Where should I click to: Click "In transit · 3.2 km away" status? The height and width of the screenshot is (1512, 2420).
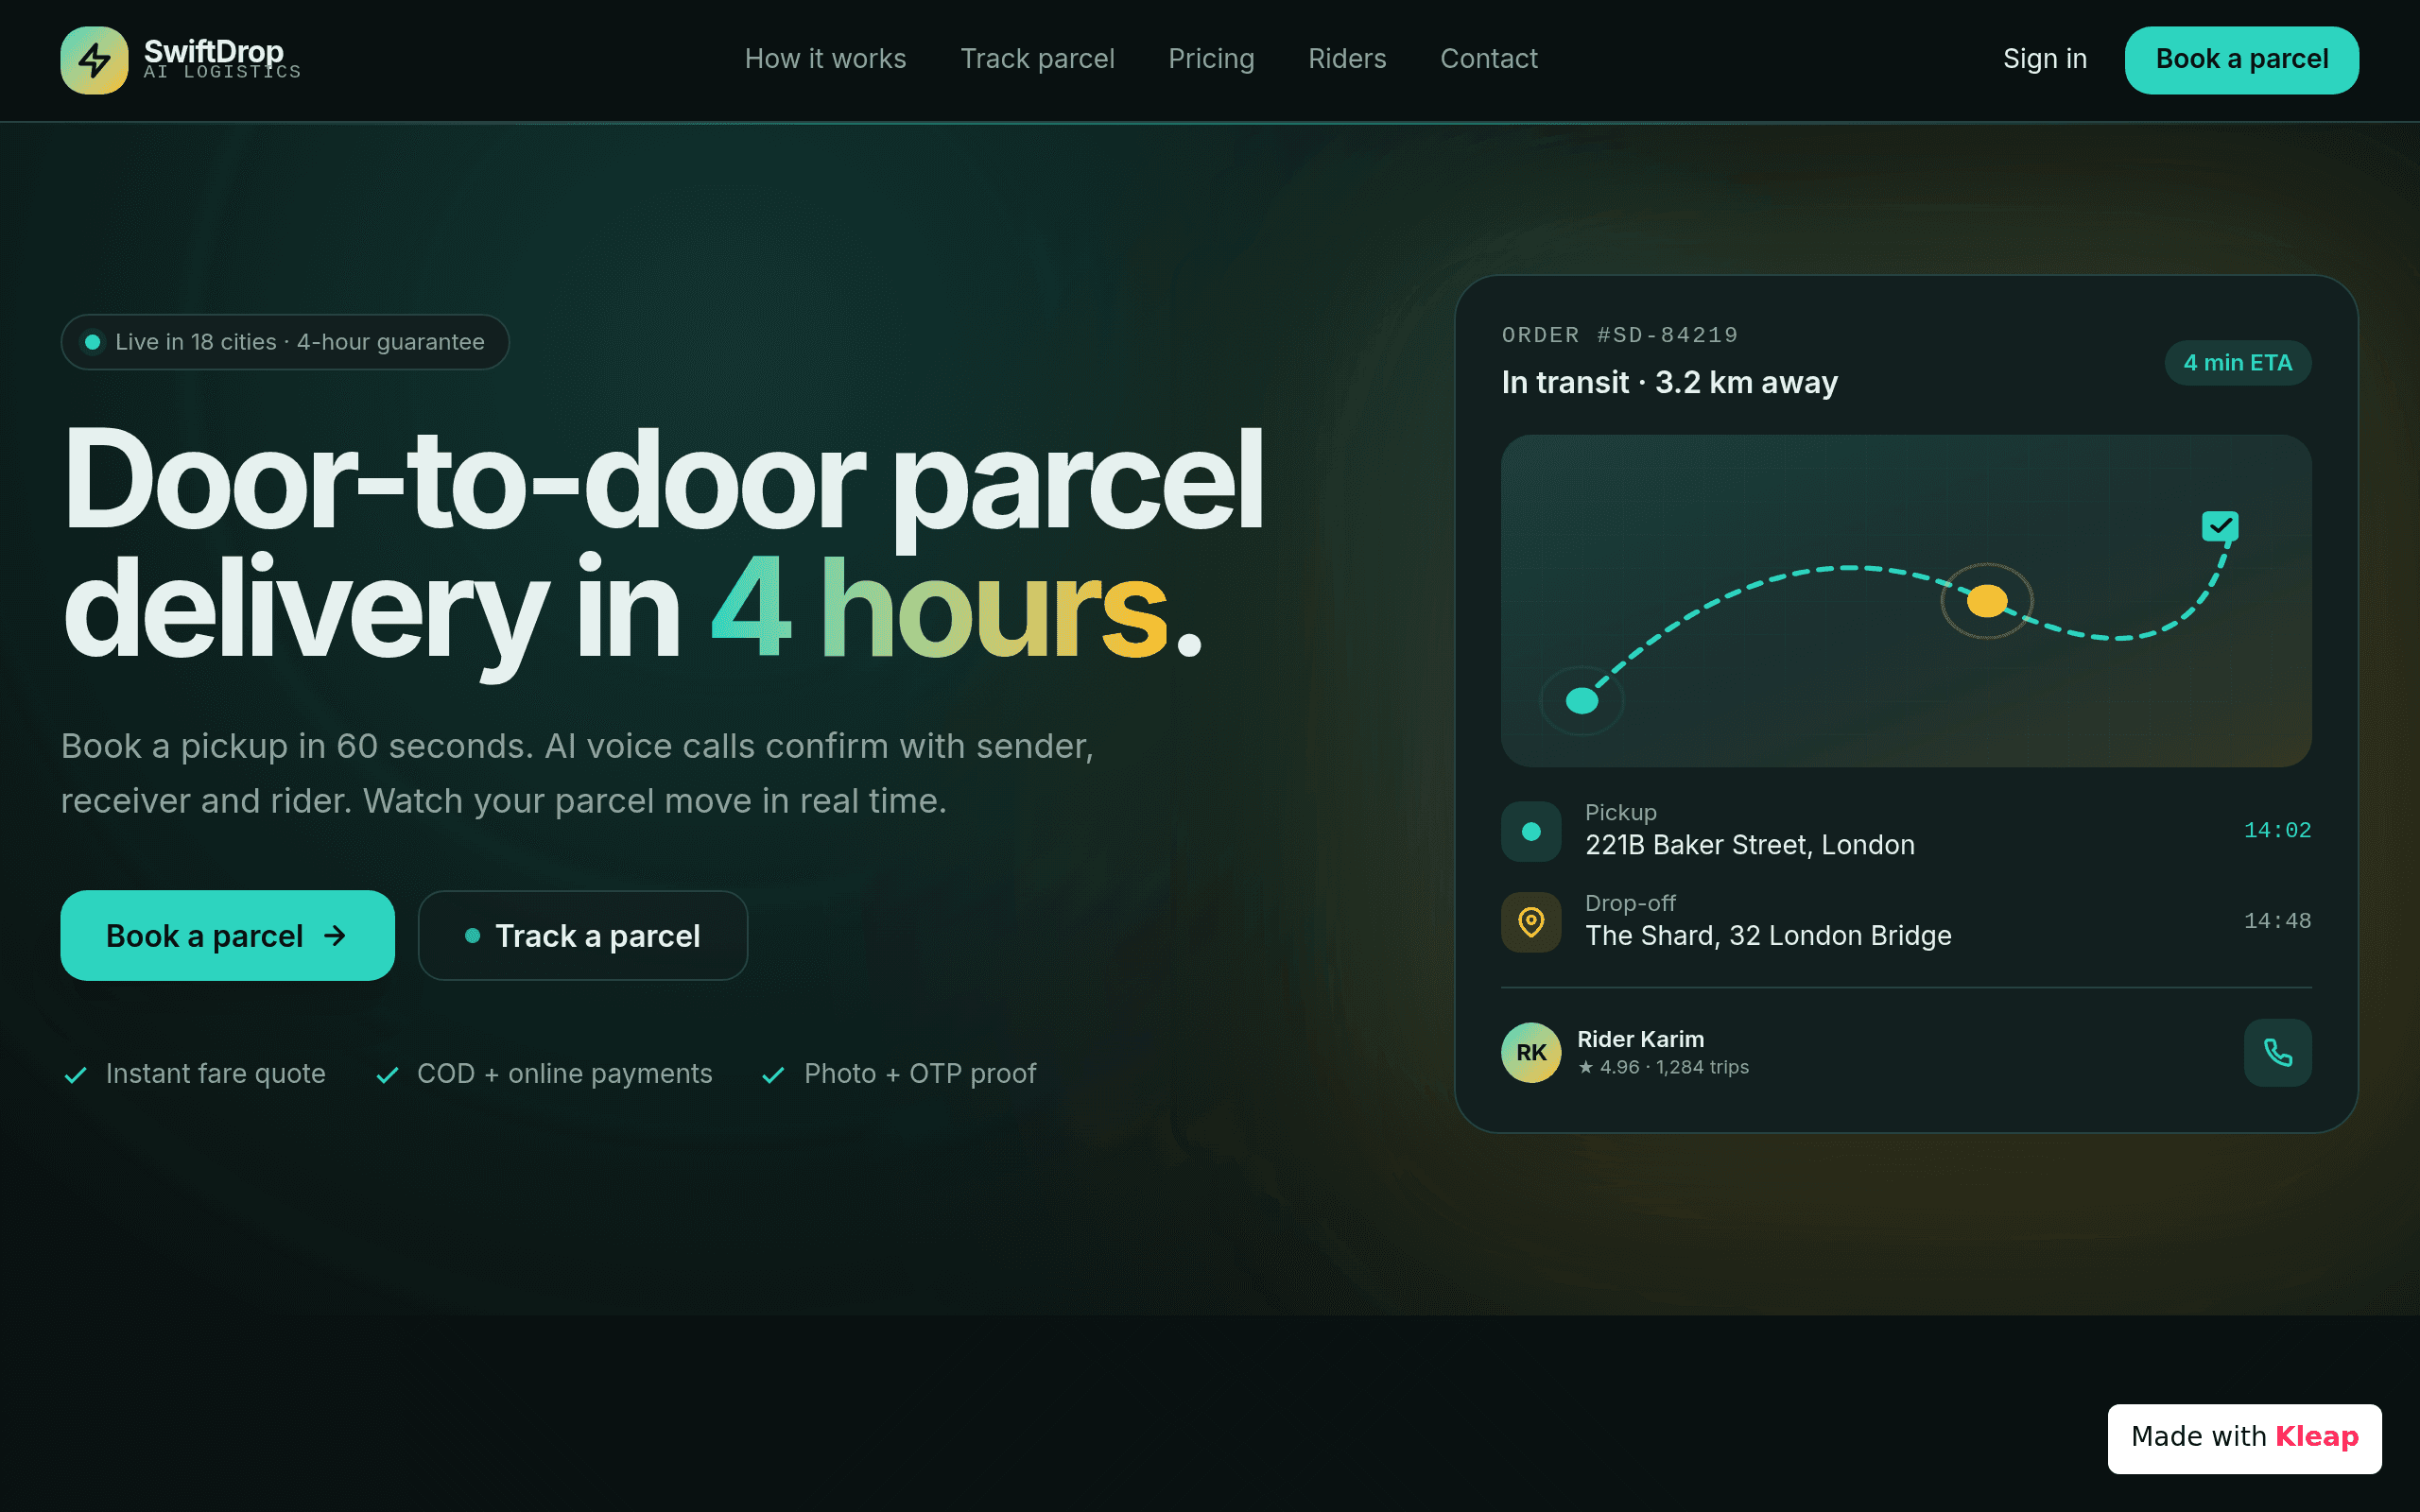click(1669, 382)
